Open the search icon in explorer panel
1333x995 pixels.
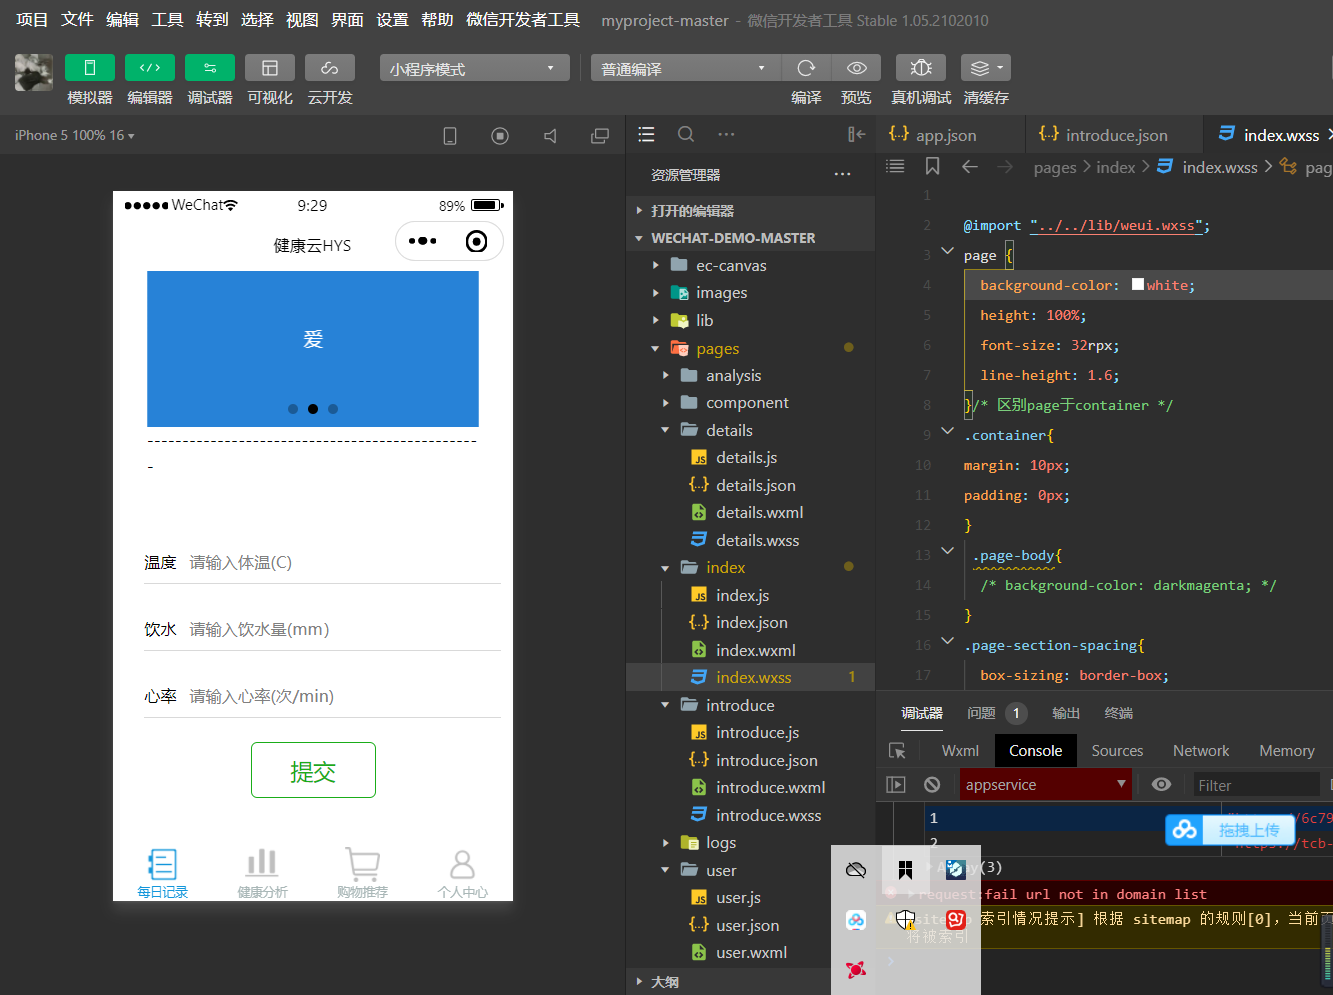click(686, 134)
